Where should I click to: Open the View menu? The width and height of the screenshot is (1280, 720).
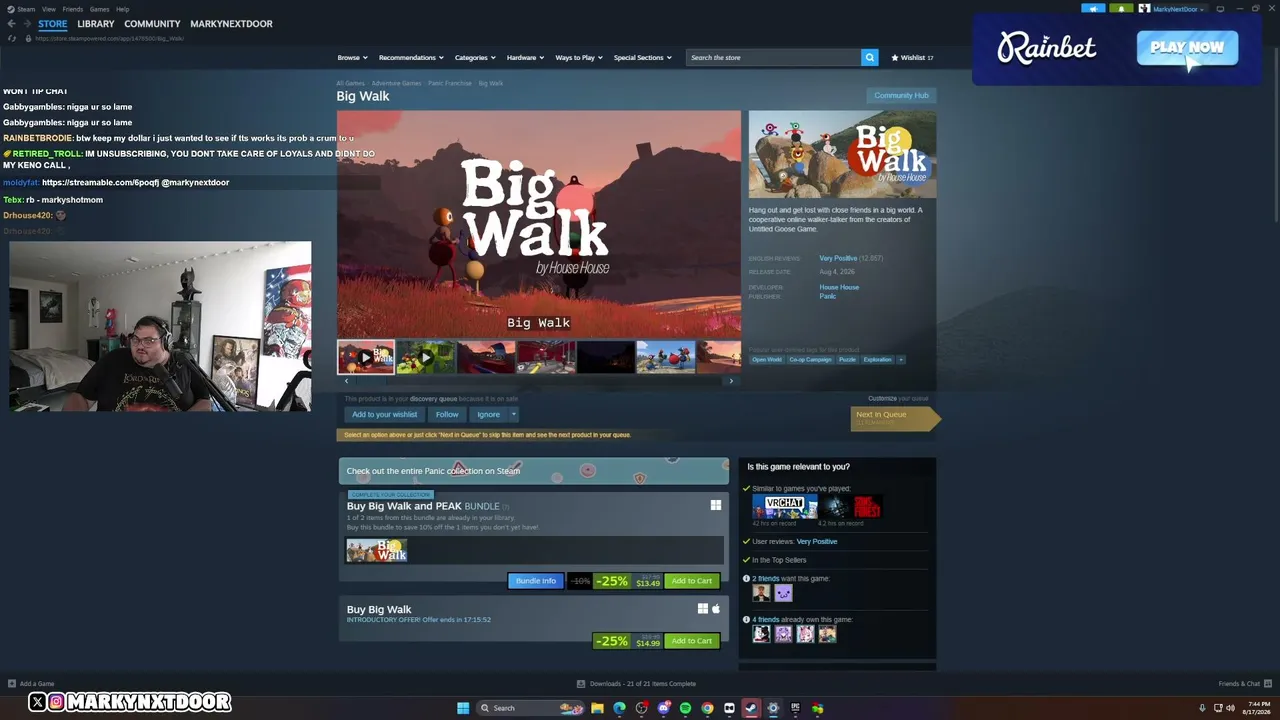(x=48, y=9)
